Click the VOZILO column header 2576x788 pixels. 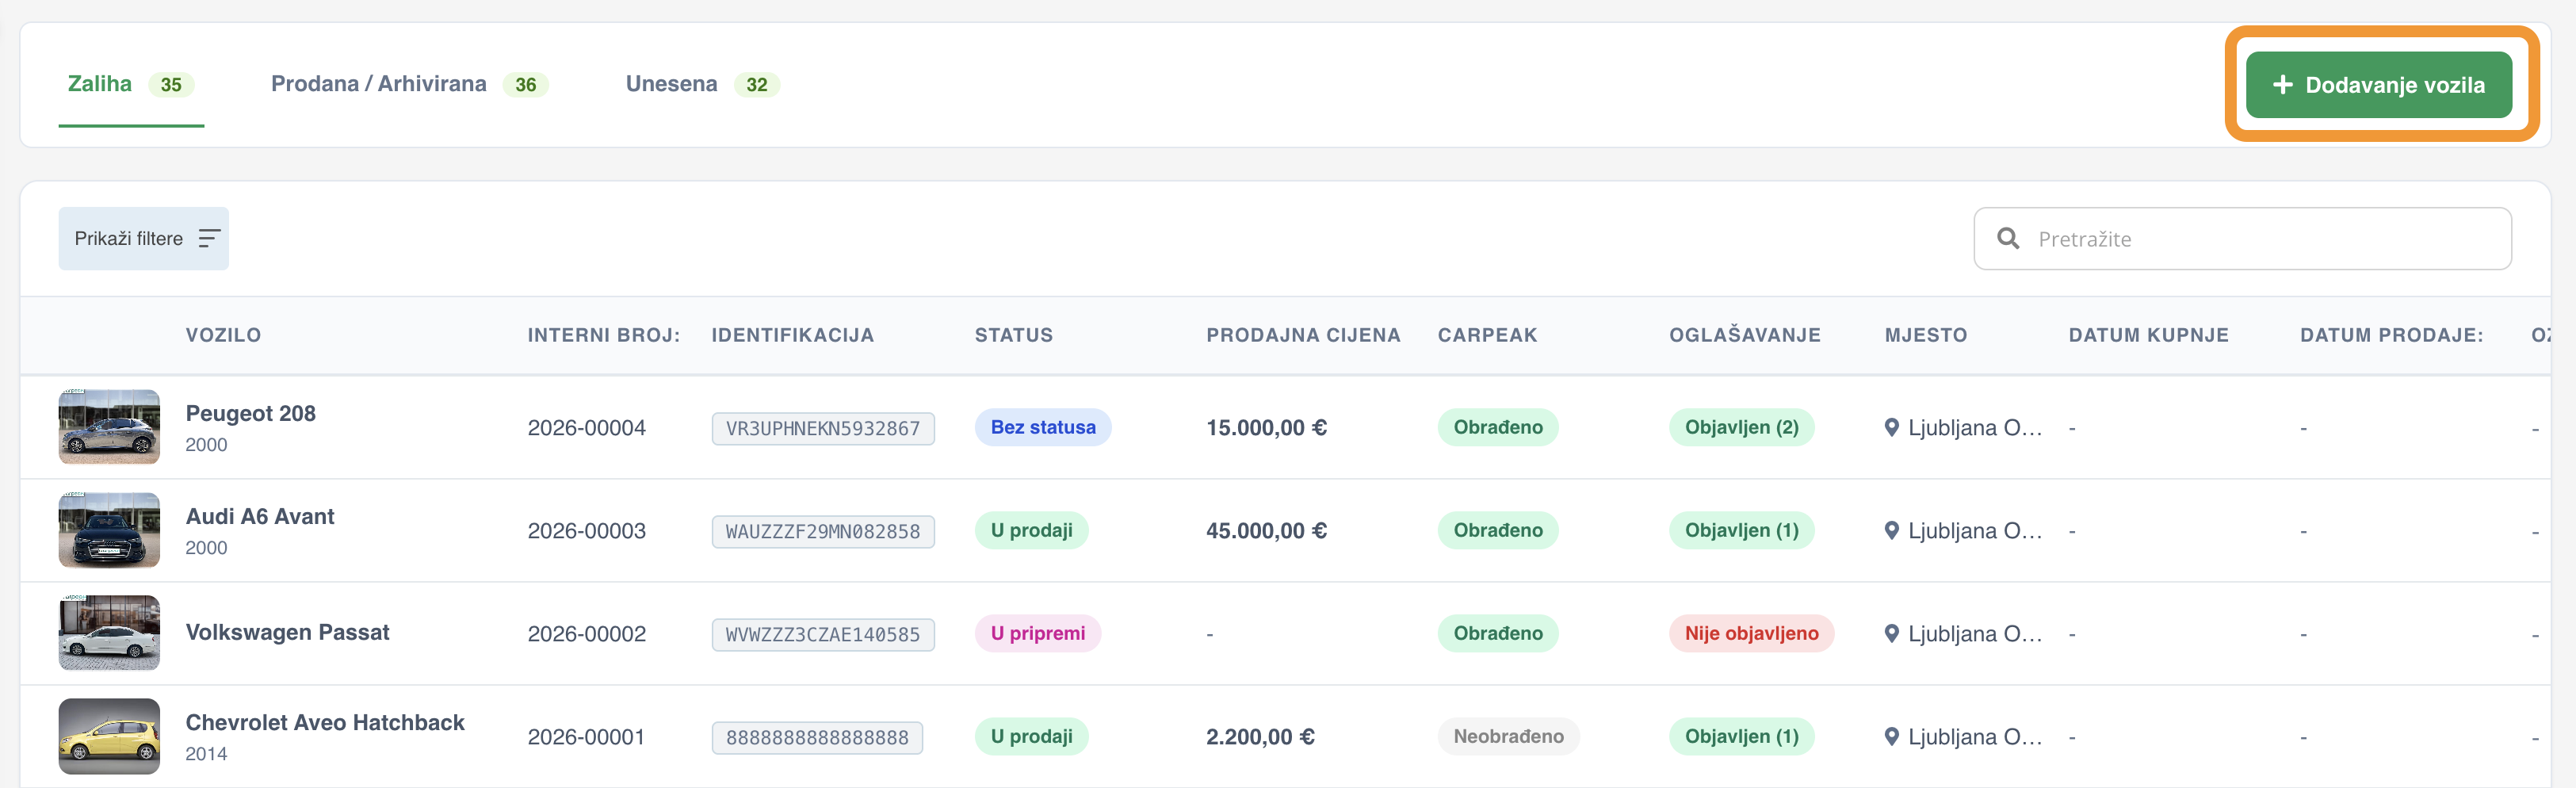223,335
